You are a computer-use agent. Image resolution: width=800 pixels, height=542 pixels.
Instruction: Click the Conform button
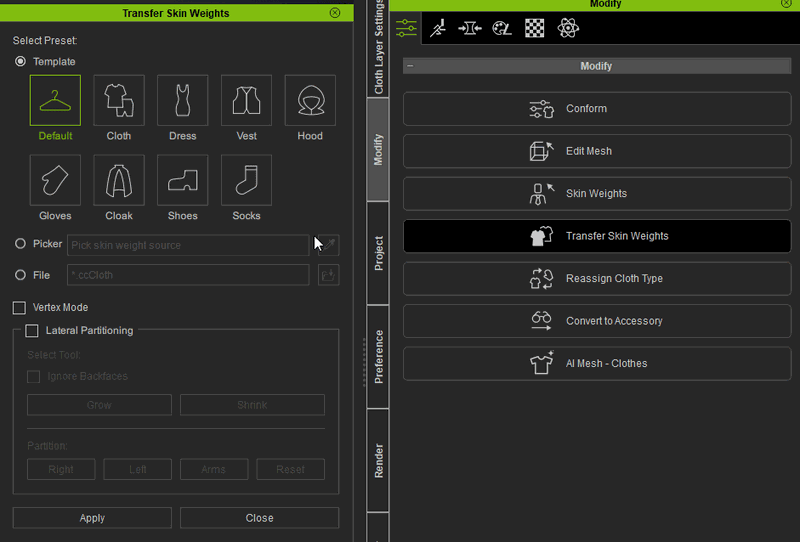click(597, 109)
